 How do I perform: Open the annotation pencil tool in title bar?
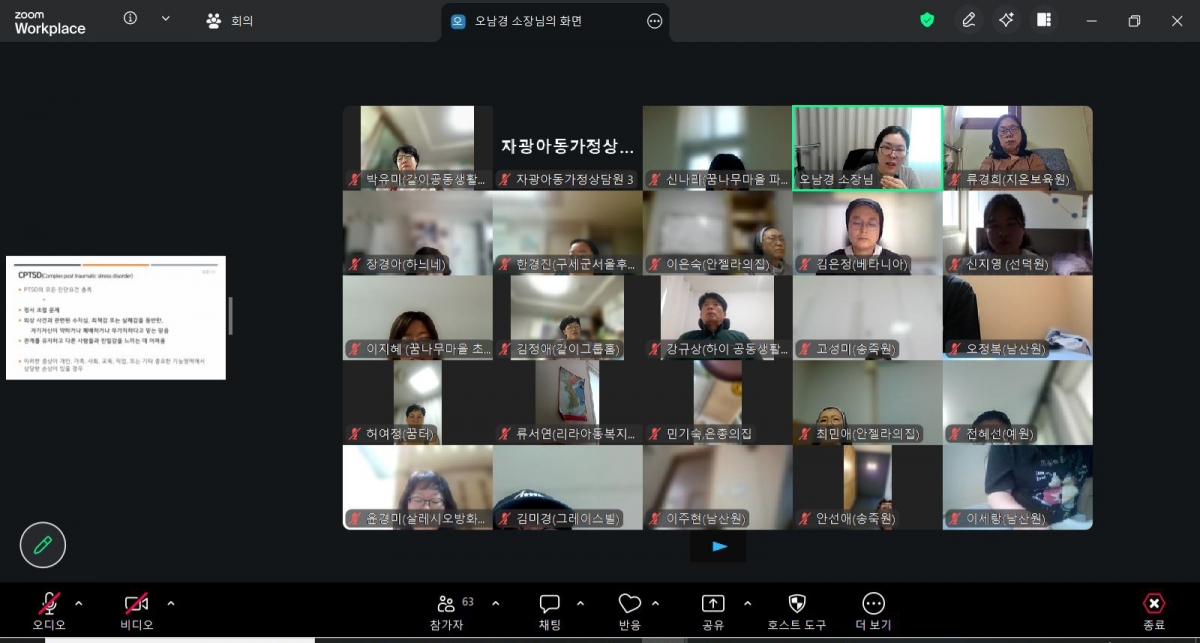[x=968, y=20]
